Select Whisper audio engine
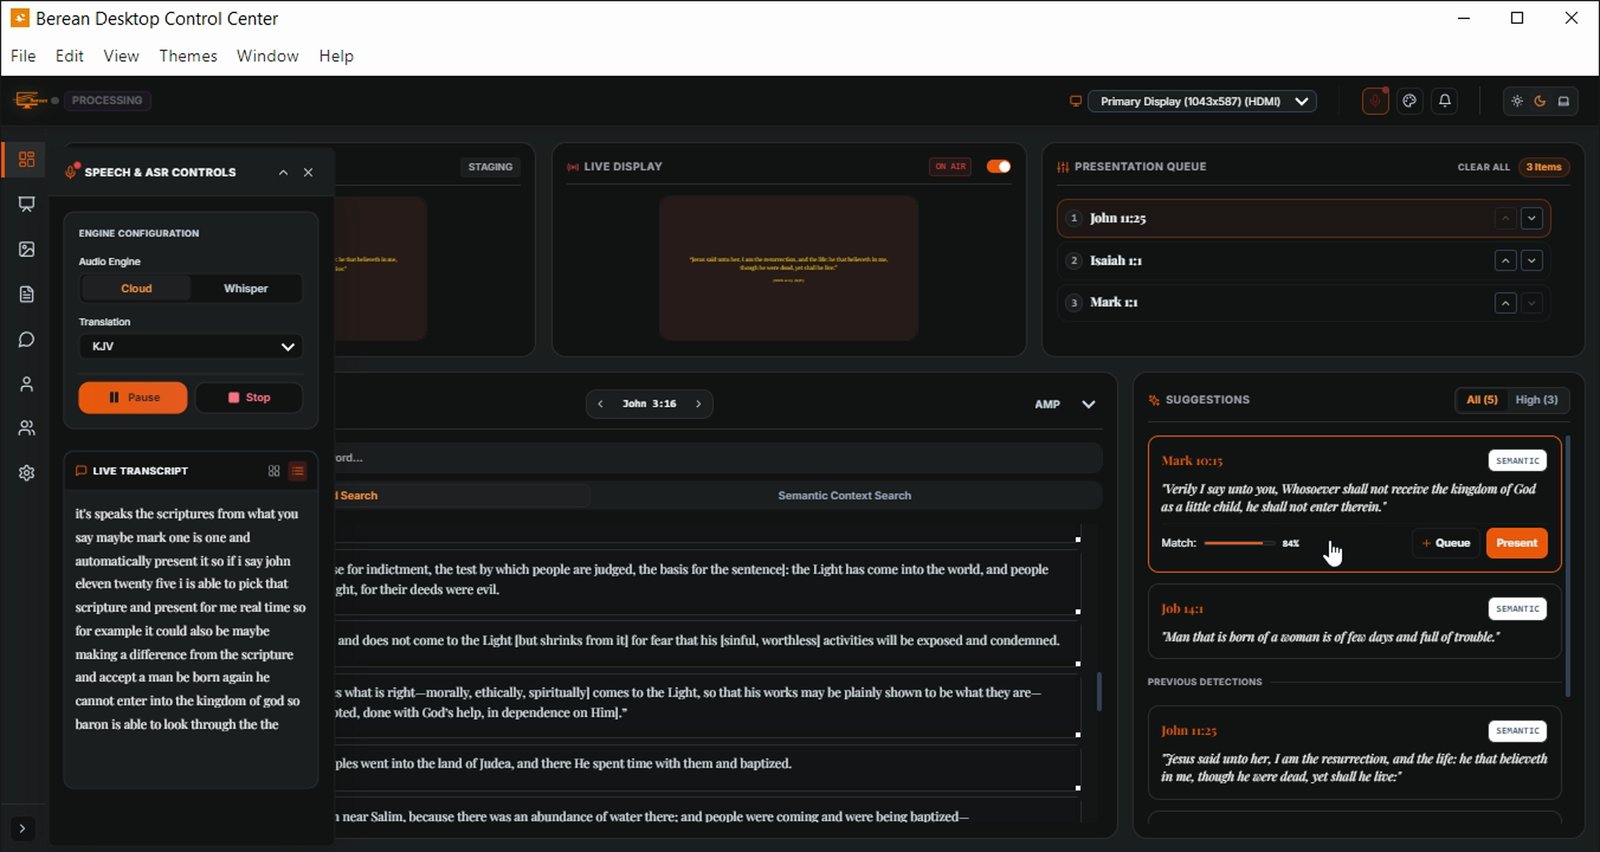The height and width of the screenshot is (852, 1600). click(x=246, y=289)
